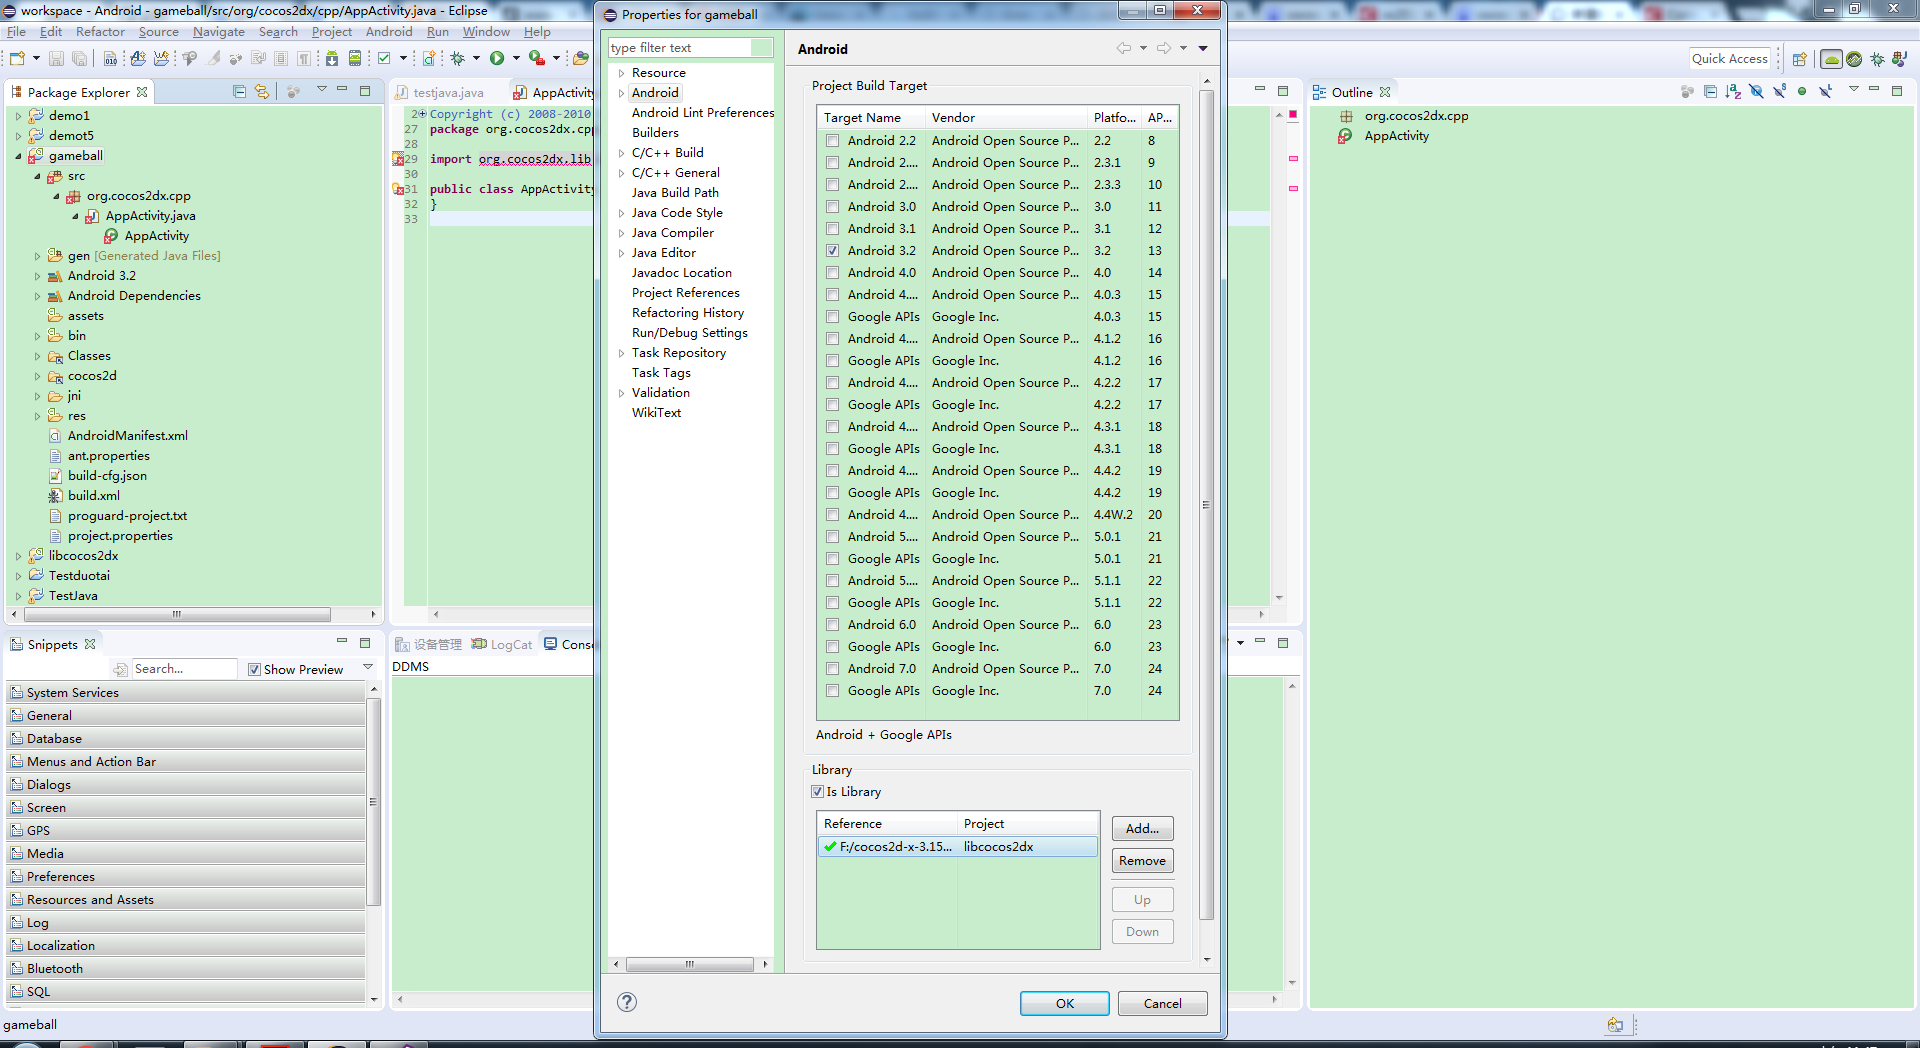Click Hide Local Types icon in Outline

click(1825, 91)
